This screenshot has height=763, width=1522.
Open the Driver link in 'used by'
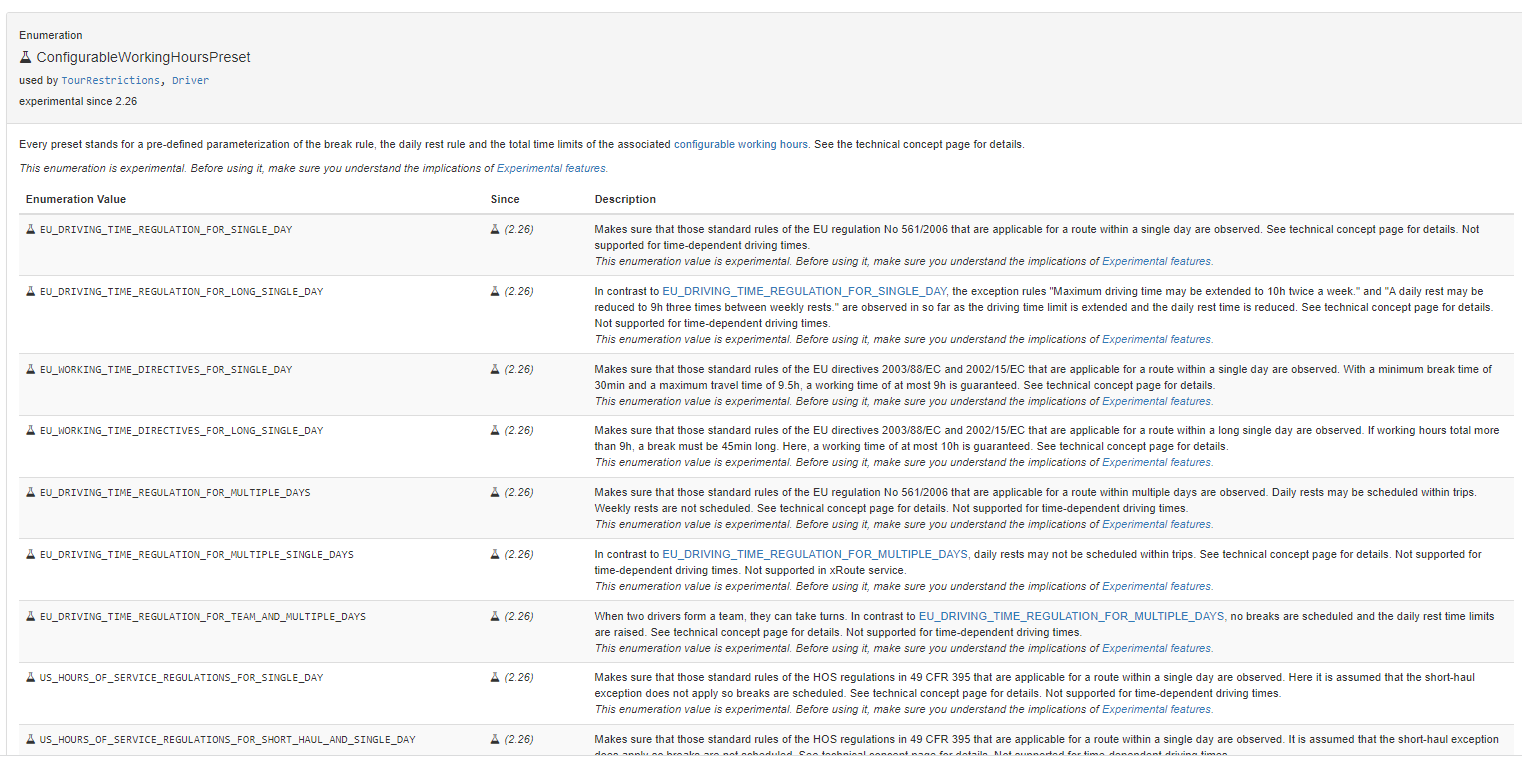[190, 80]
